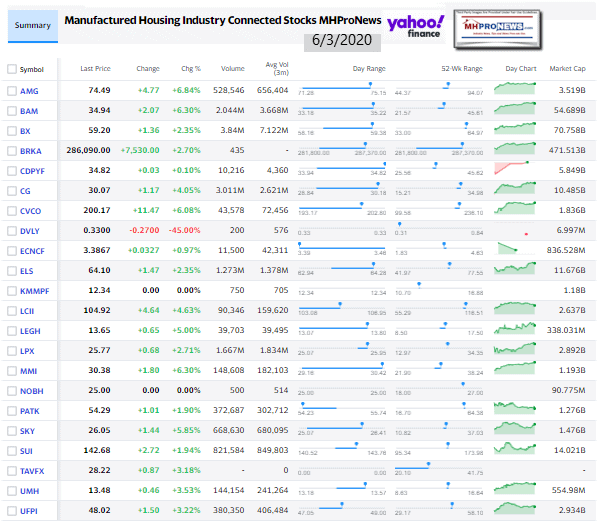This screenshot has width=598, height=525.
Task: Click SUI last price 142.68
Action: [x=97, y=450]
